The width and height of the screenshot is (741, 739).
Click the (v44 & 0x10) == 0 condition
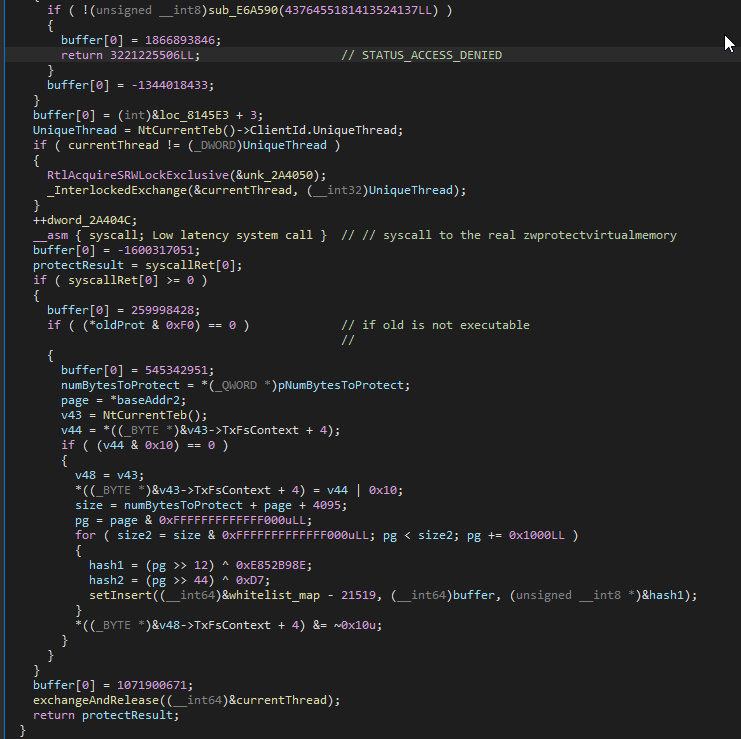pyautogui.click(x=155, y=445)
